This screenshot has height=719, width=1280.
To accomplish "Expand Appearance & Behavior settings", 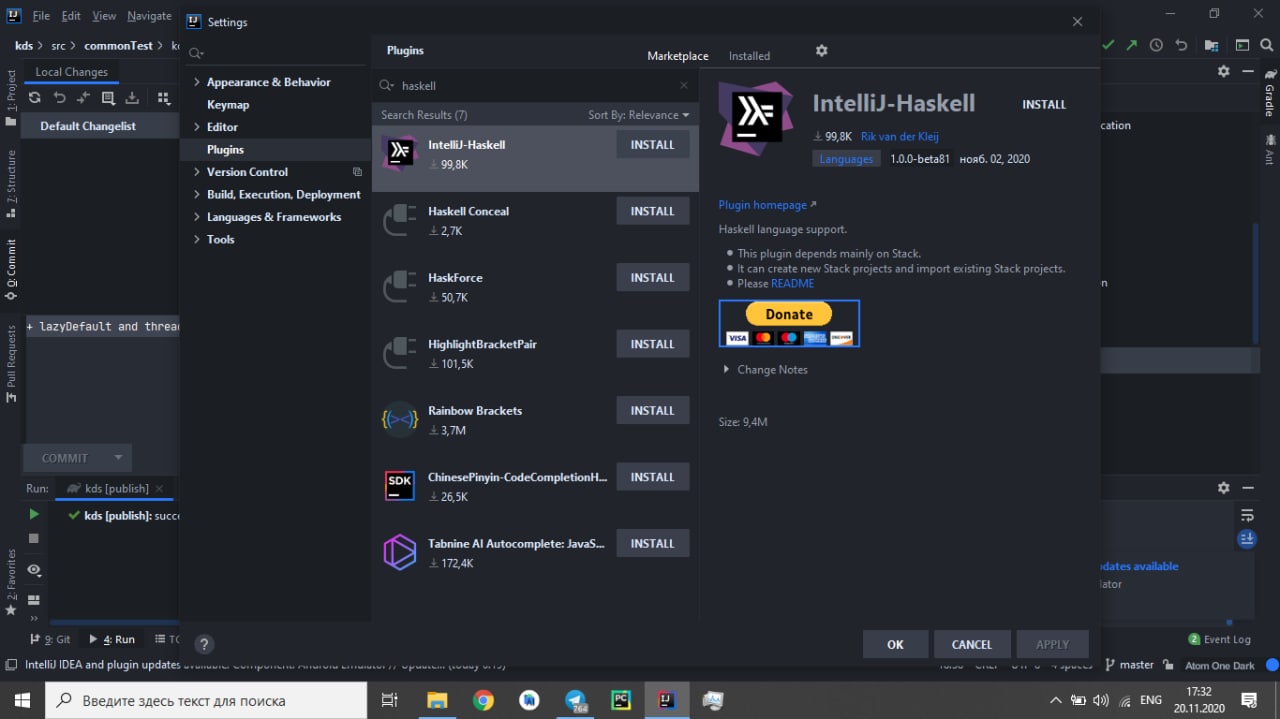I will point(196,82).
